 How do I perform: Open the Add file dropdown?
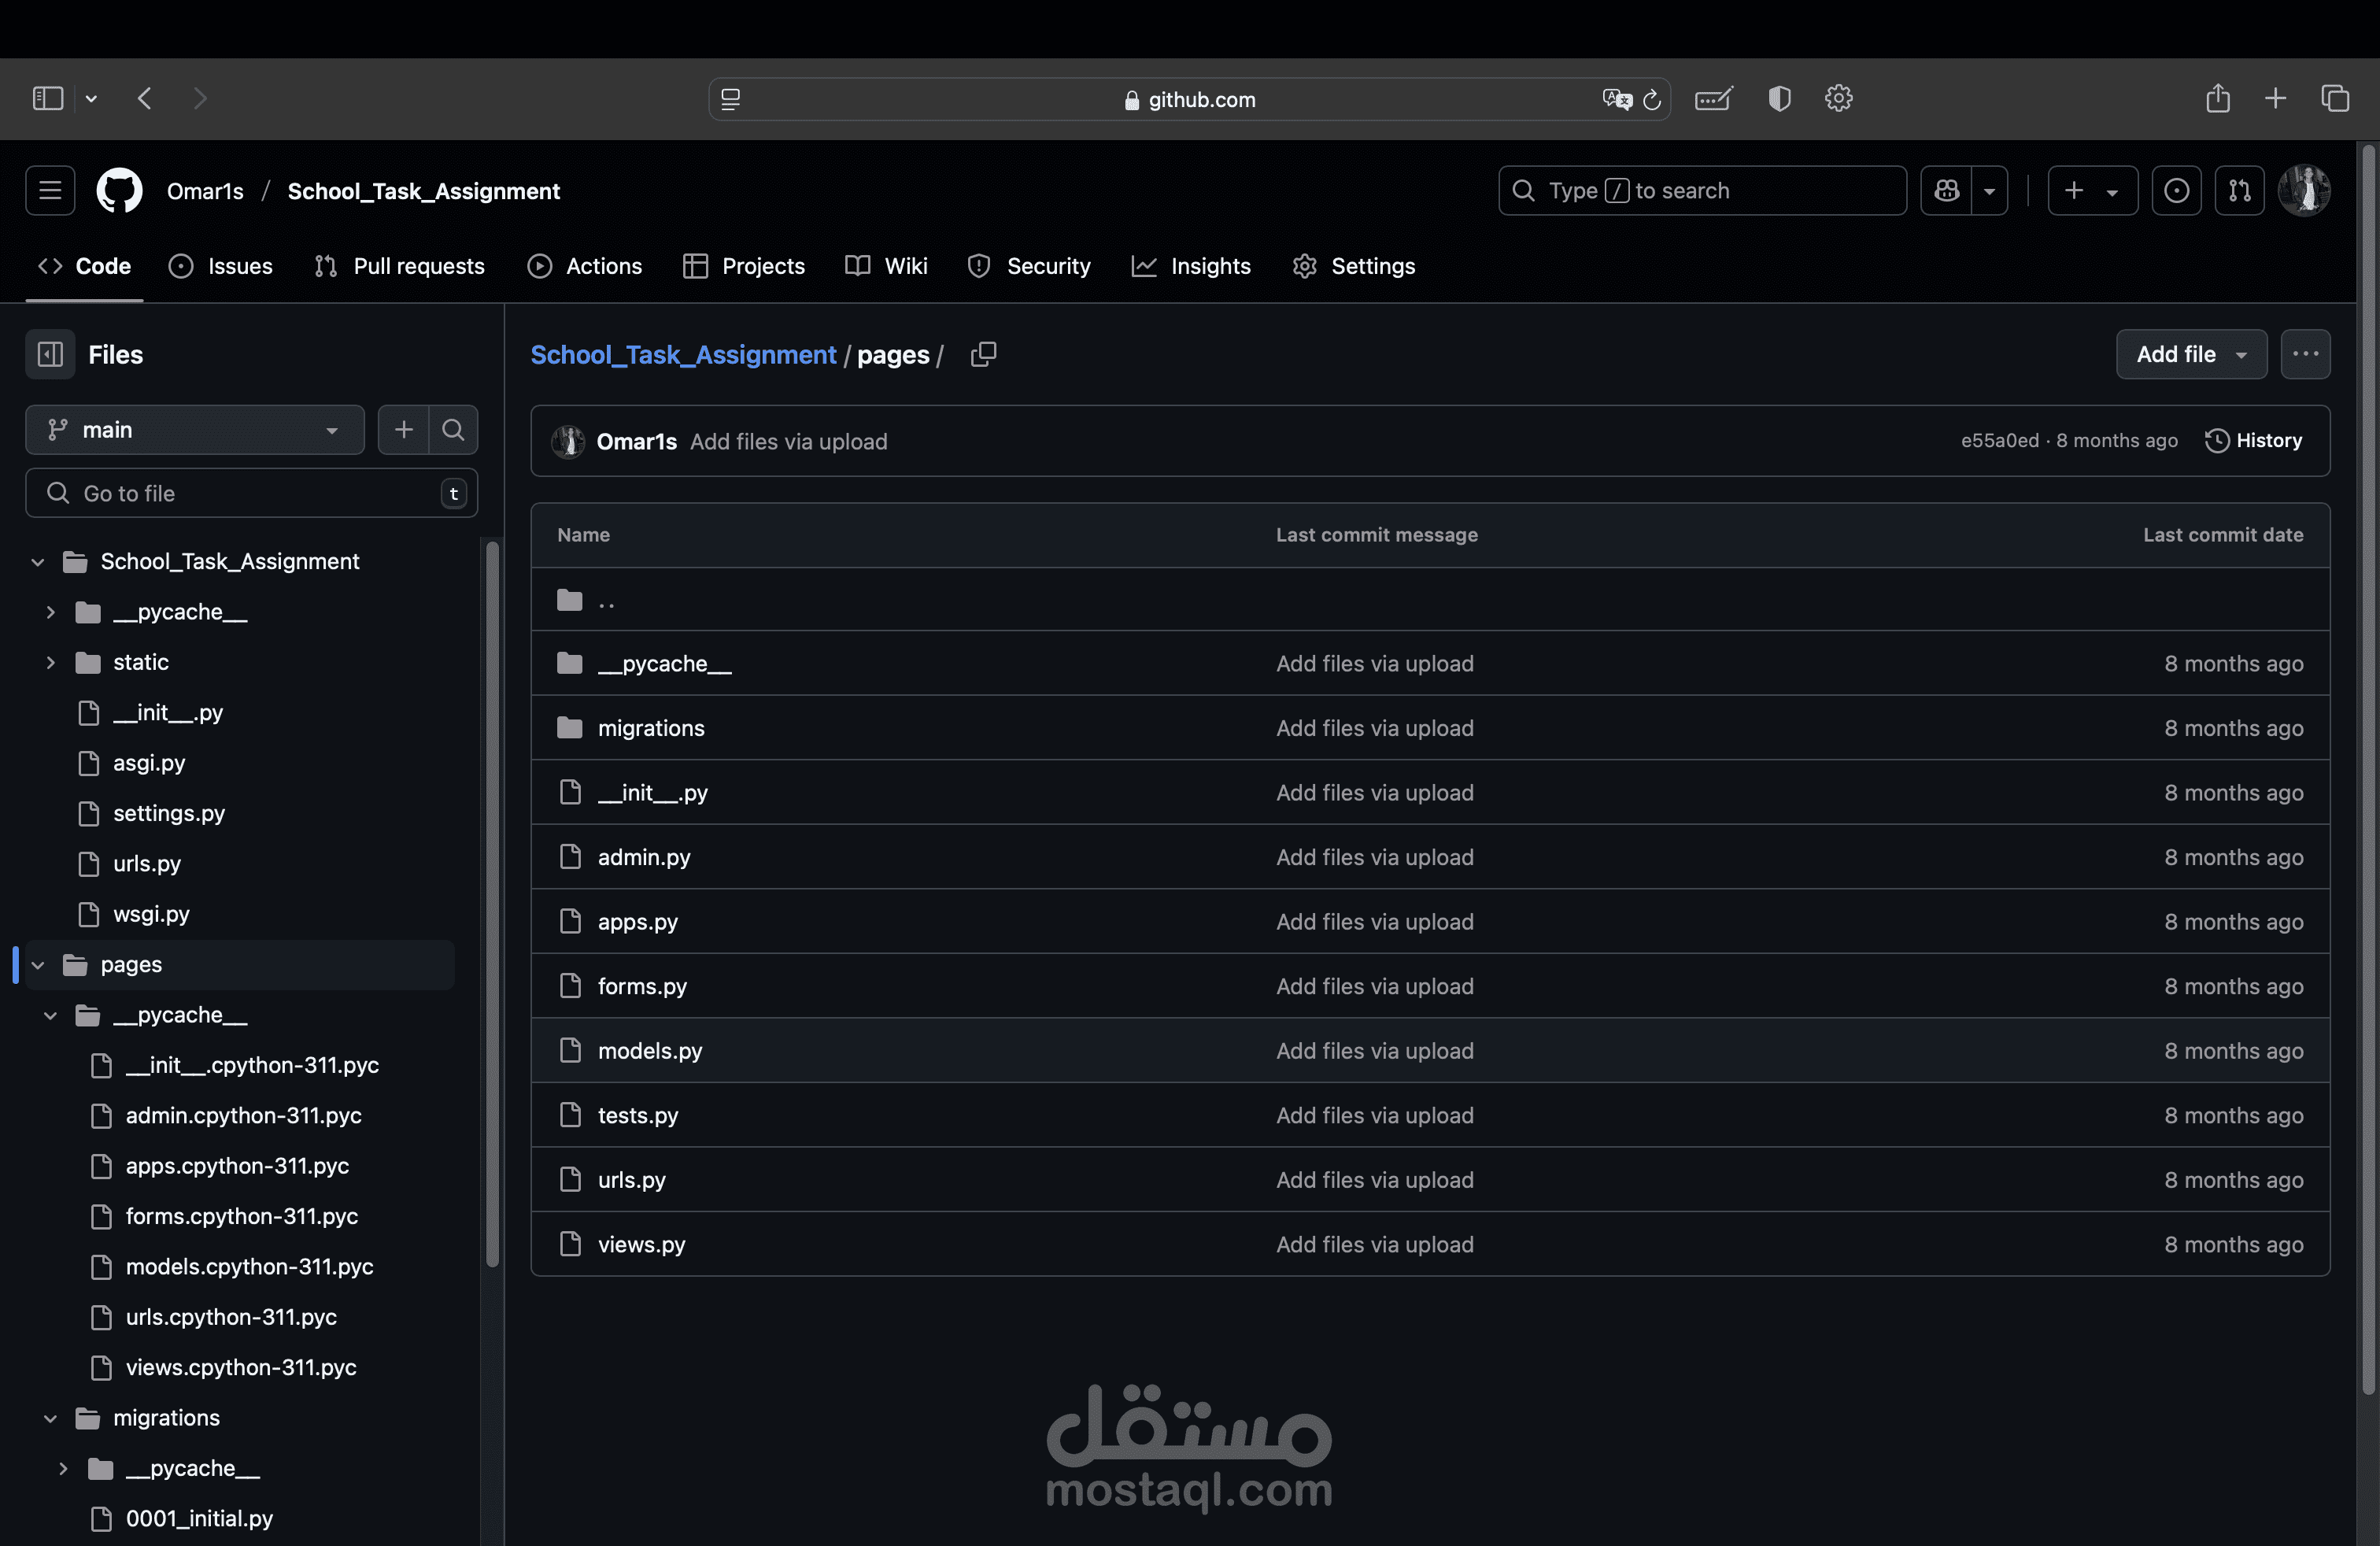(x=2191, y=354)
